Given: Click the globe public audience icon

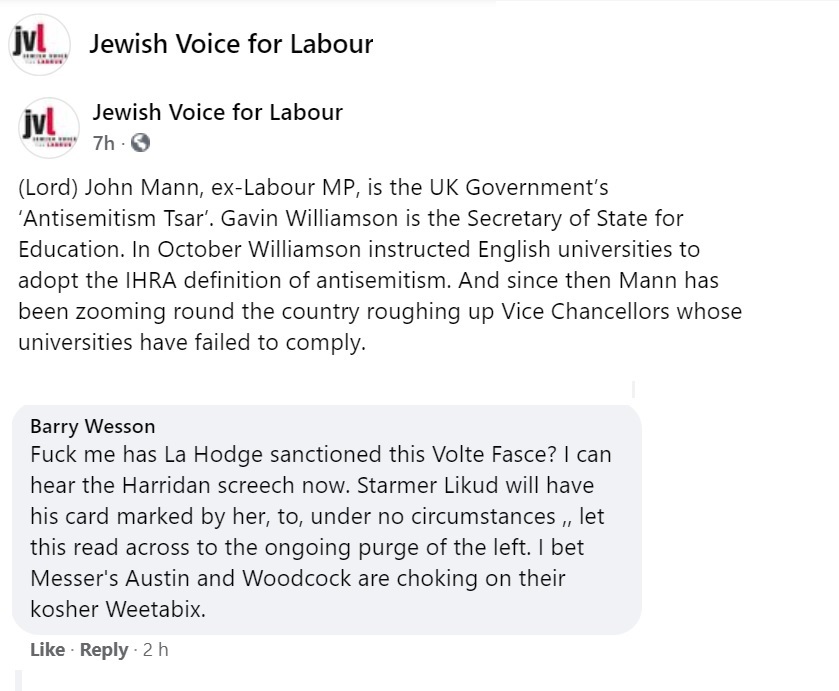Looking at the screenshot, I should coord(141,143).
